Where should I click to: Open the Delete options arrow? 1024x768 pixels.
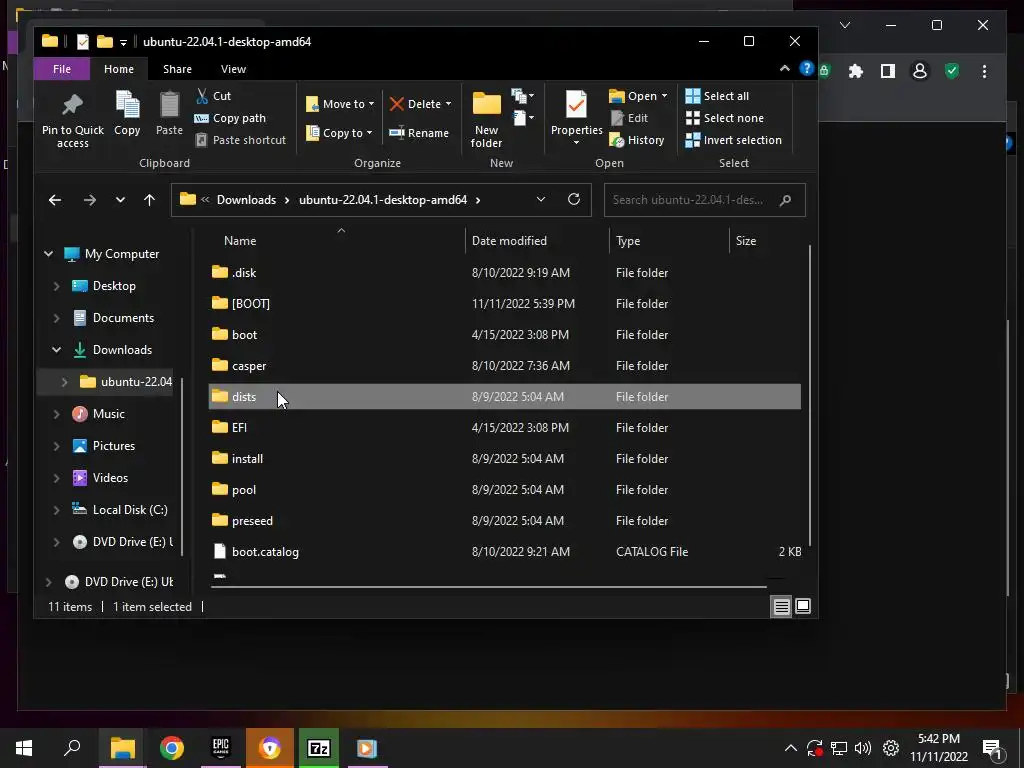[448, 104]
